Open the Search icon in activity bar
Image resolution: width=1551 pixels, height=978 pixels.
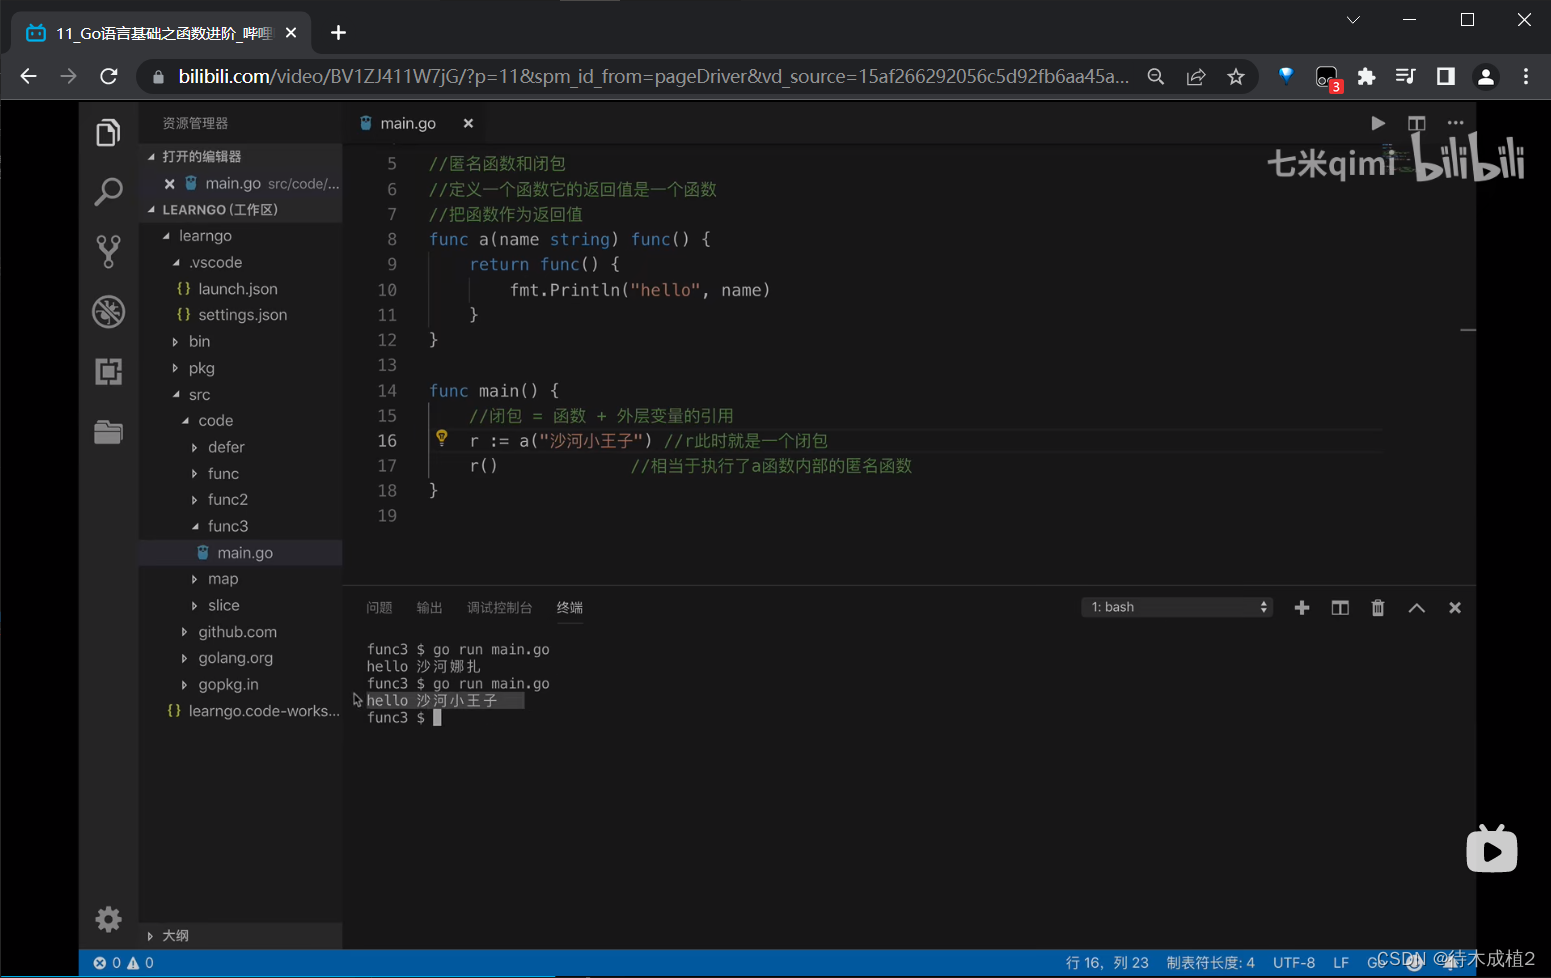(108, 191)
